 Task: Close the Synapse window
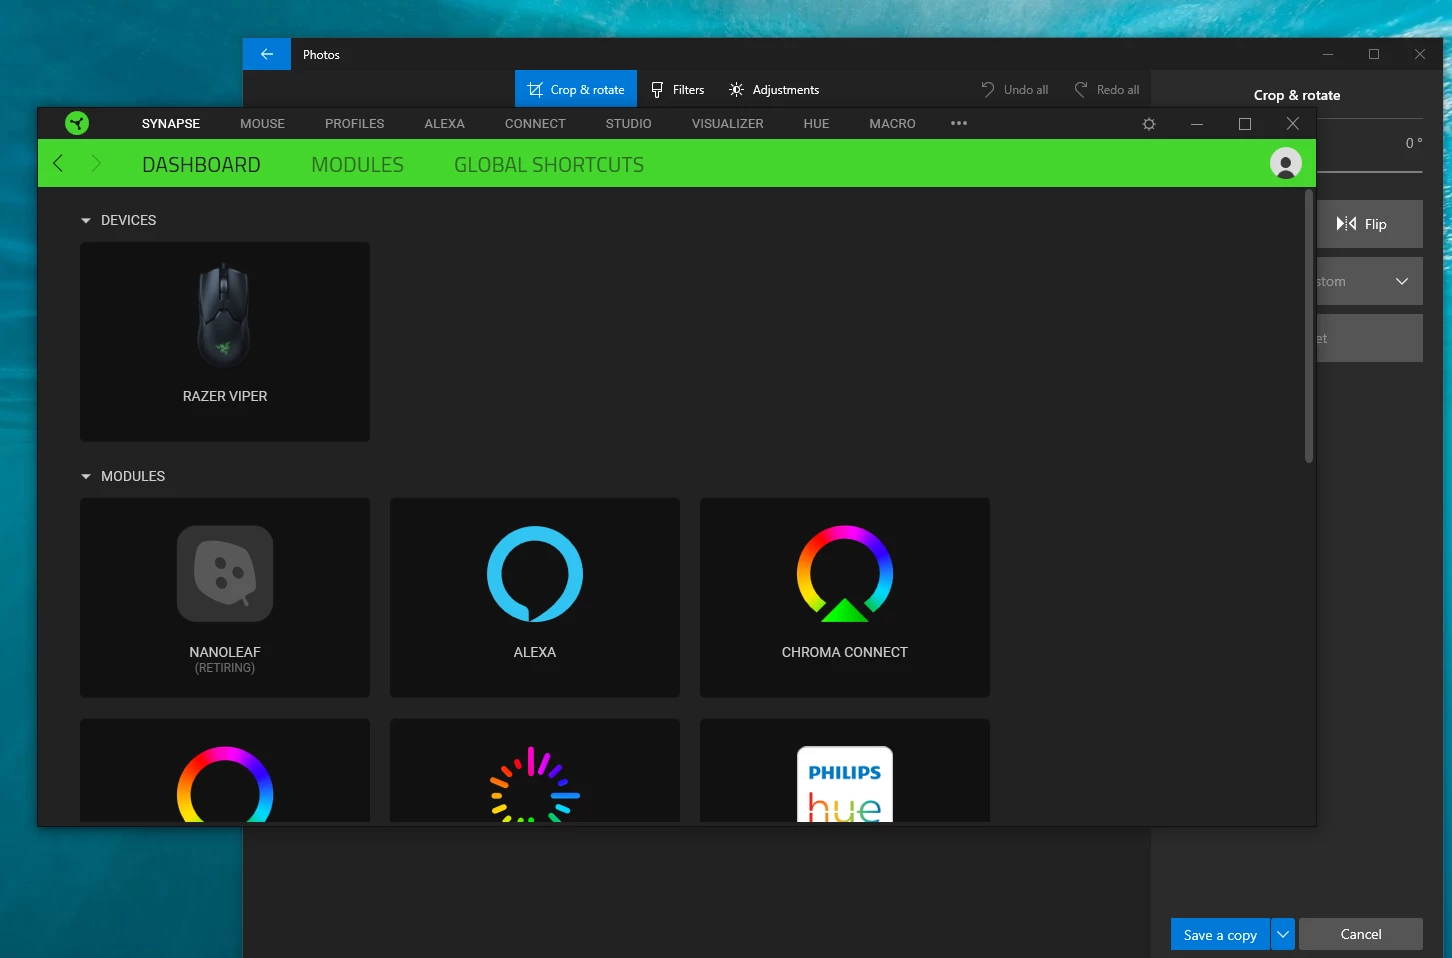1293,124
